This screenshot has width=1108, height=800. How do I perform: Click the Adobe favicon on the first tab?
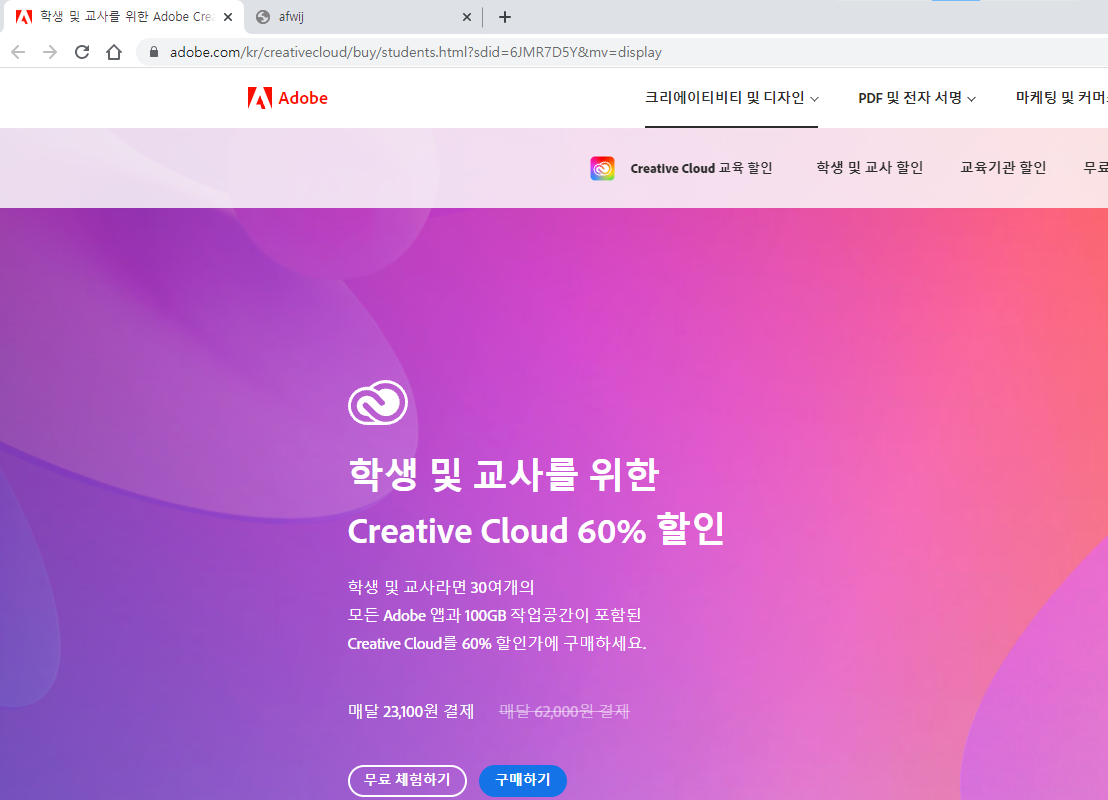coord(24,17)
